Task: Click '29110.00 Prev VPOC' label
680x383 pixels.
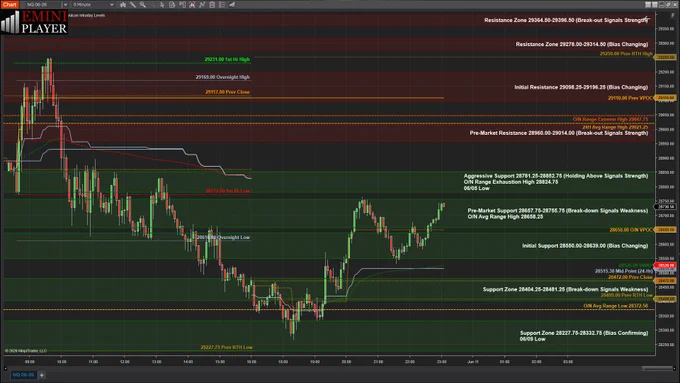Action: tap(630, 98)
